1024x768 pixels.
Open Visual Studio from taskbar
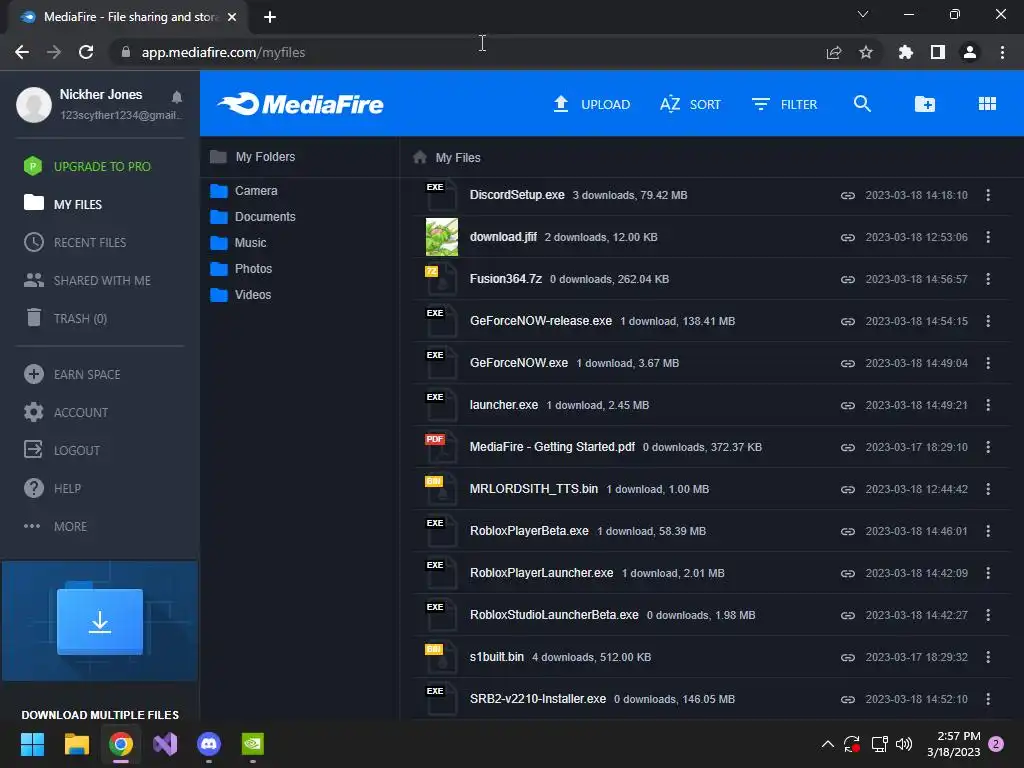coord(165,744)
